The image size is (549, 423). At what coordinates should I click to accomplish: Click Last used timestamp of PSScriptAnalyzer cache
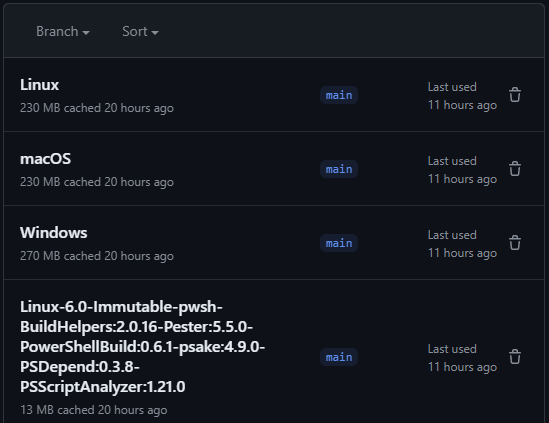[x=462, y=358]
